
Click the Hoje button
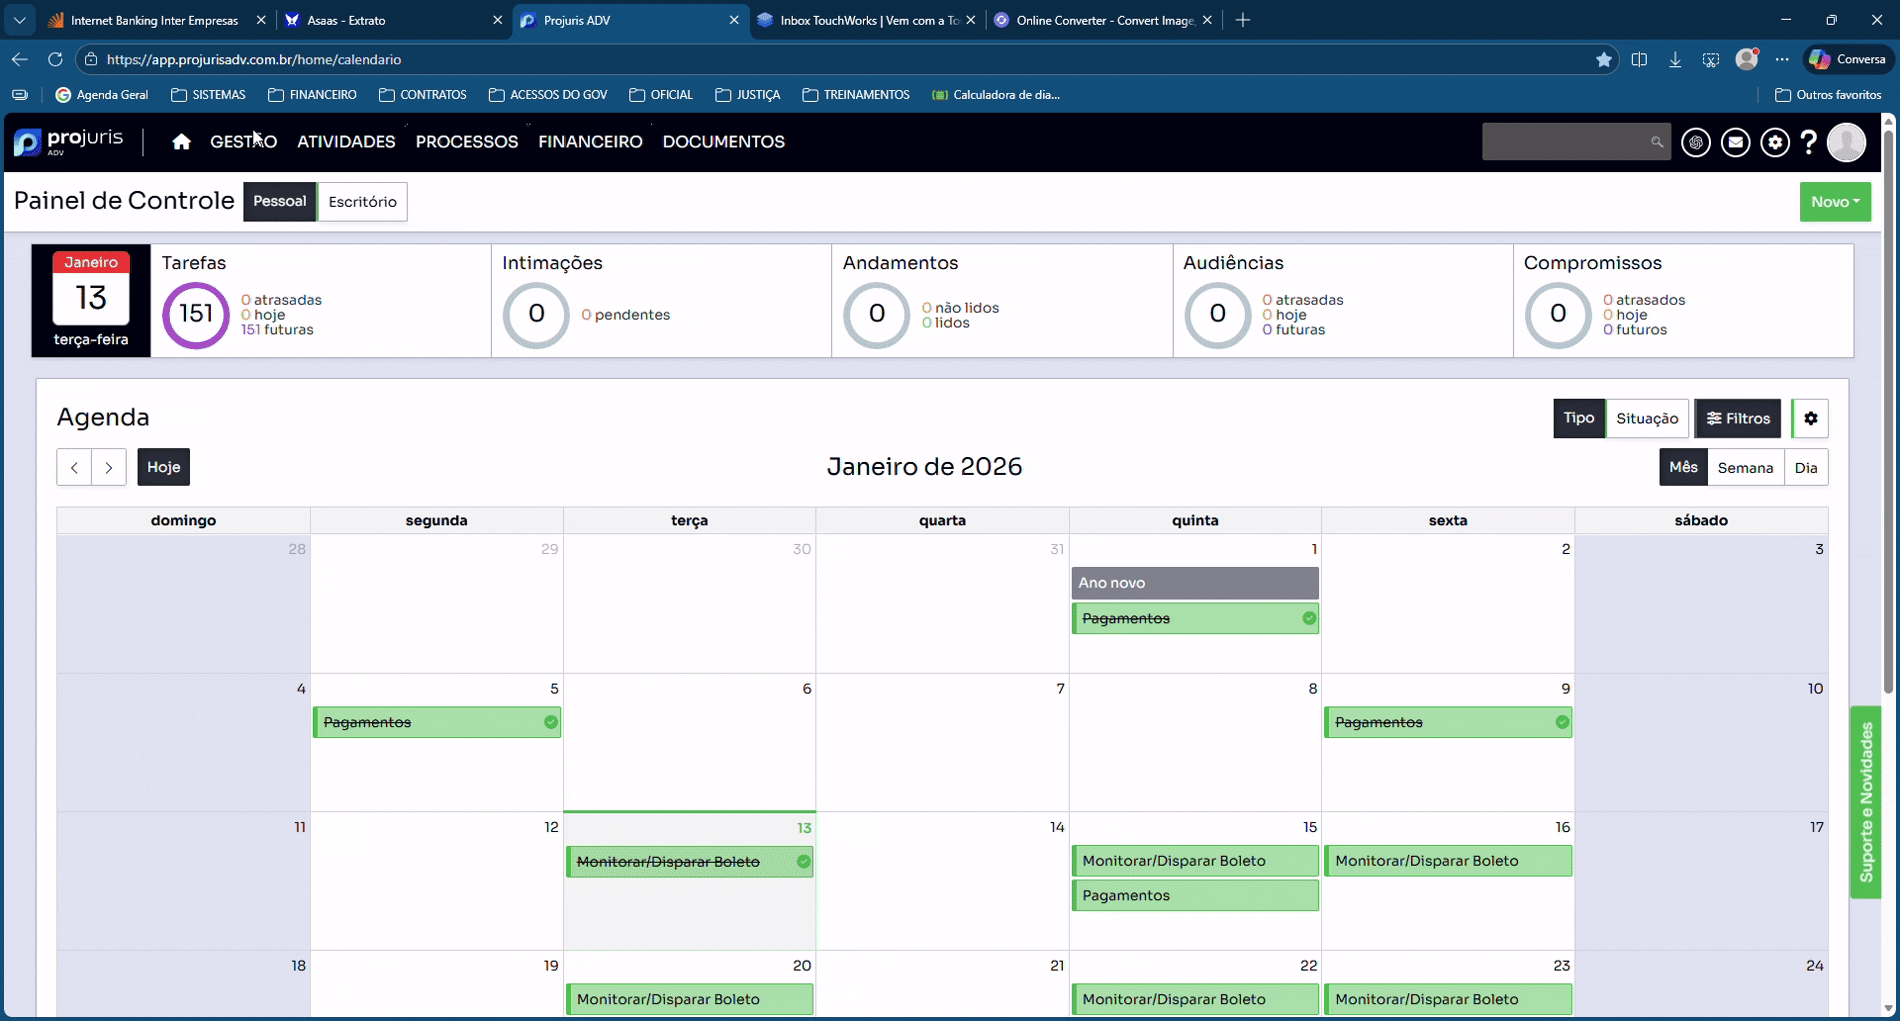click(x=163, y=467)
